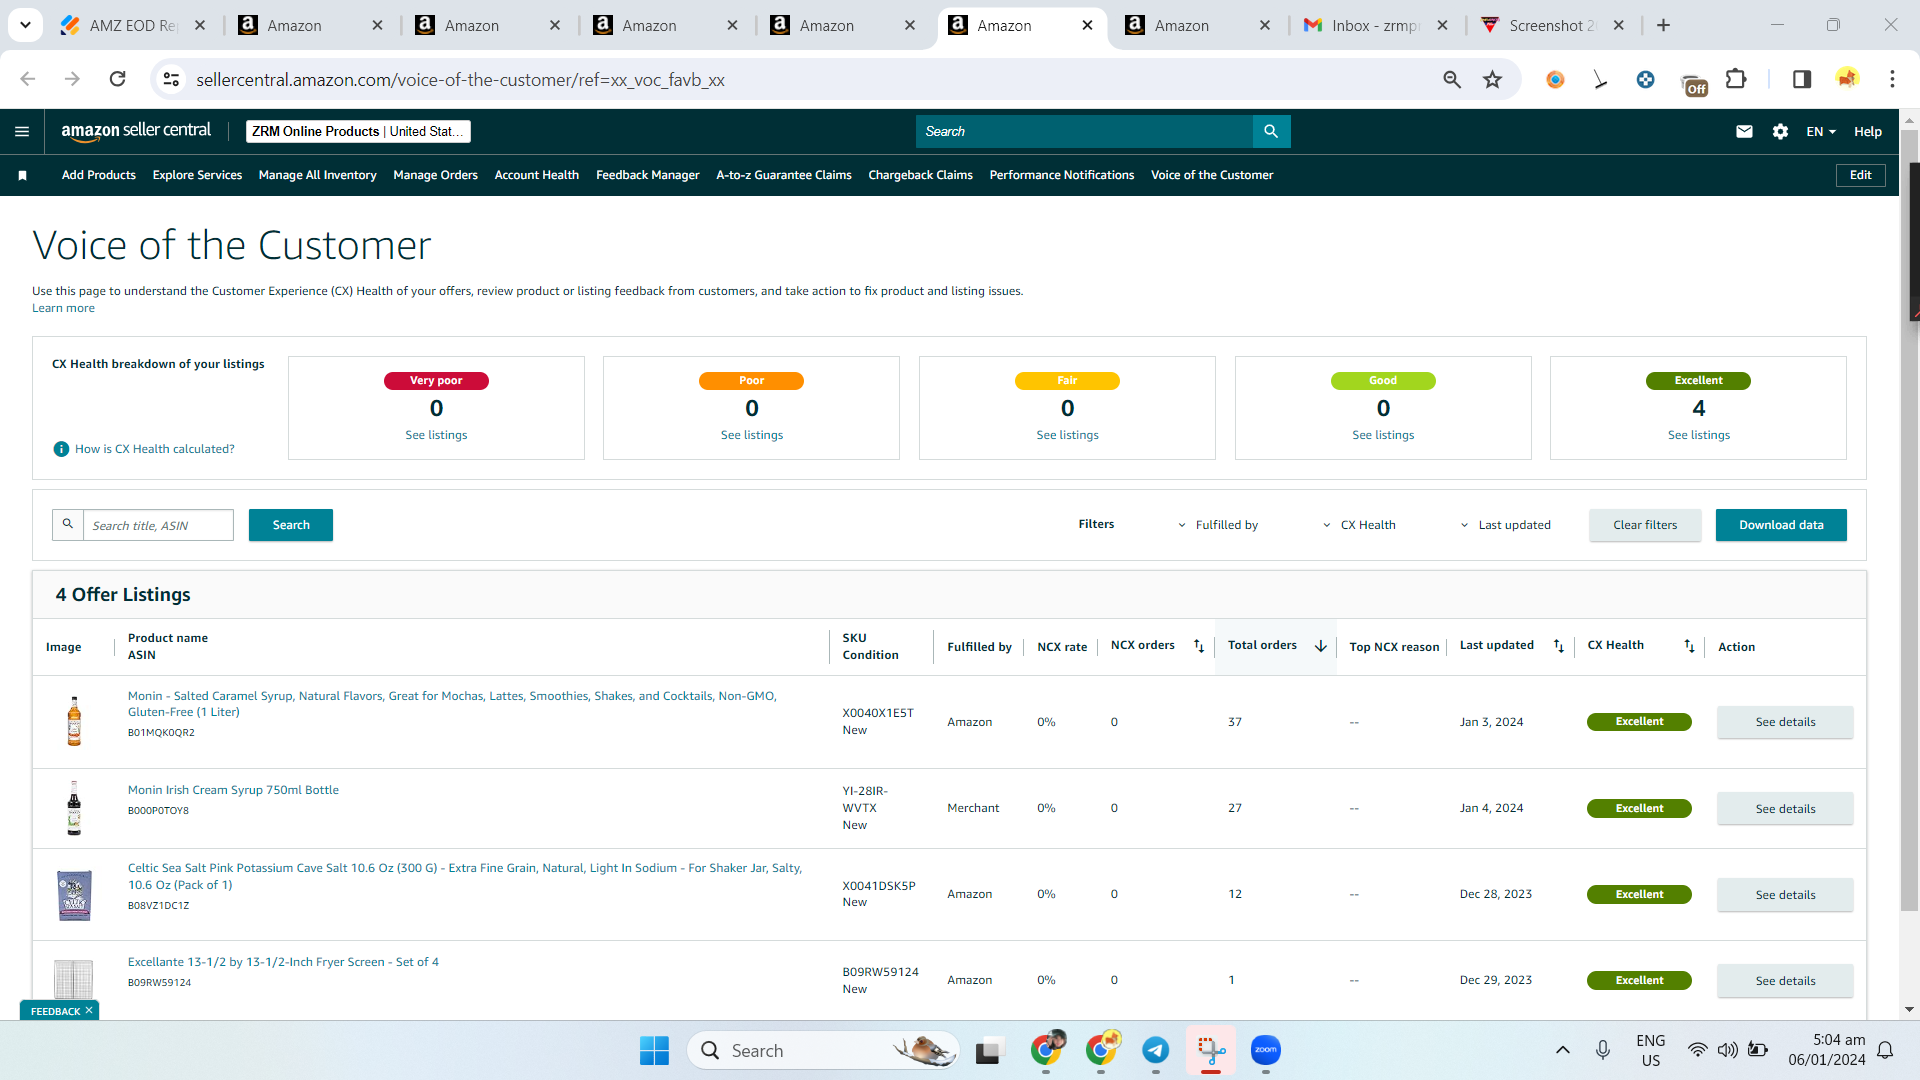Open browser side panel icon
1920x1080 pixels.
1802,79
